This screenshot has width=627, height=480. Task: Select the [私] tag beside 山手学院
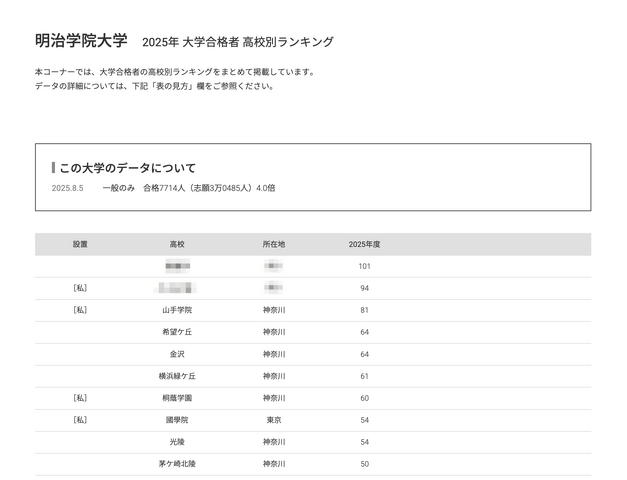point(80,310)
